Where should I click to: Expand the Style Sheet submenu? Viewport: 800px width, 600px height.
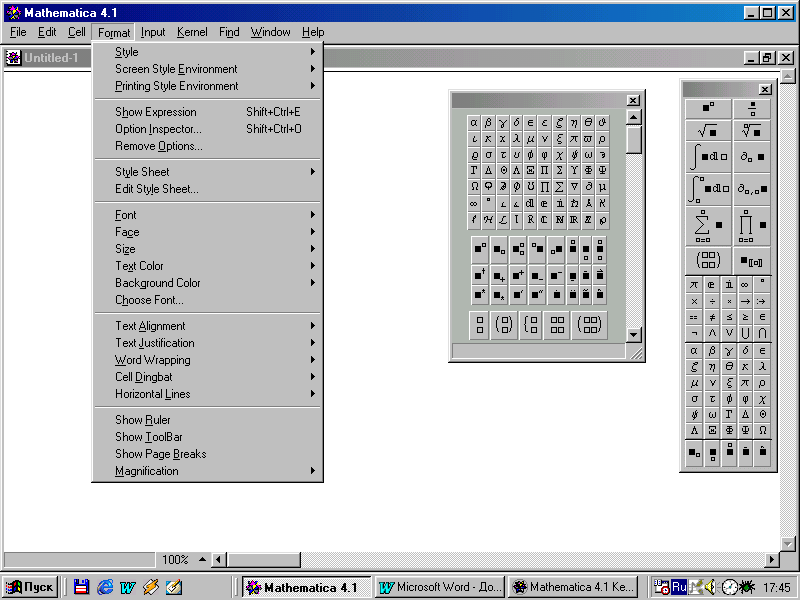[207, 172]
